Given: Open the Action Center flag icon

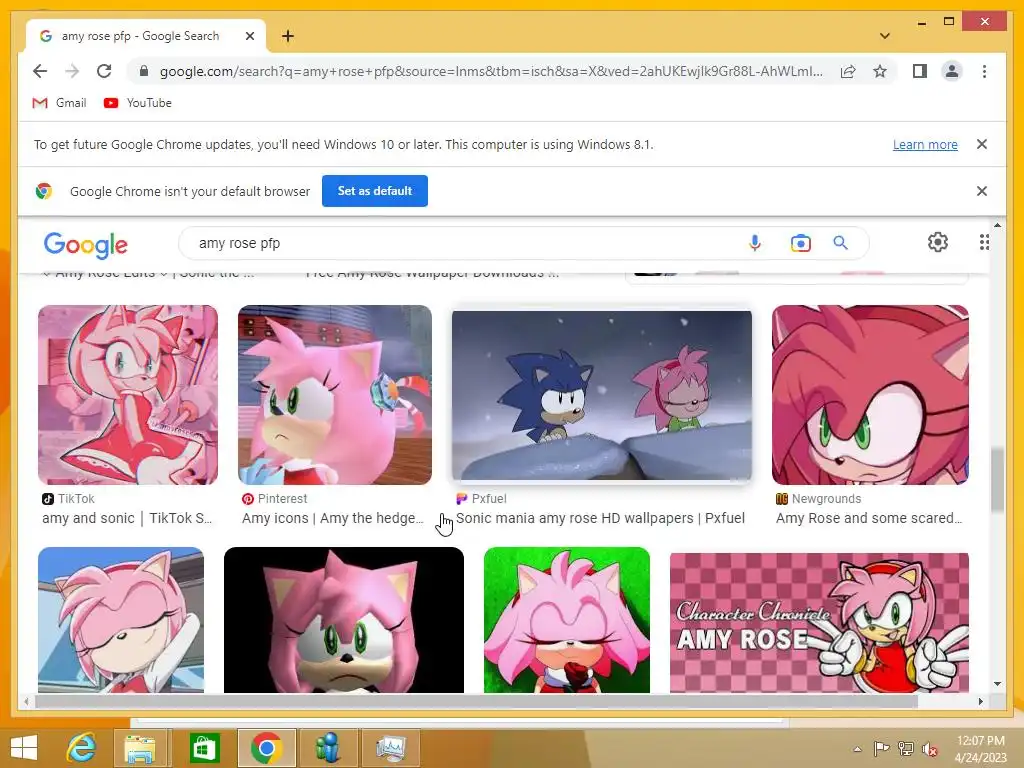Looking at the screenshot, I should (x=881, y=749).
